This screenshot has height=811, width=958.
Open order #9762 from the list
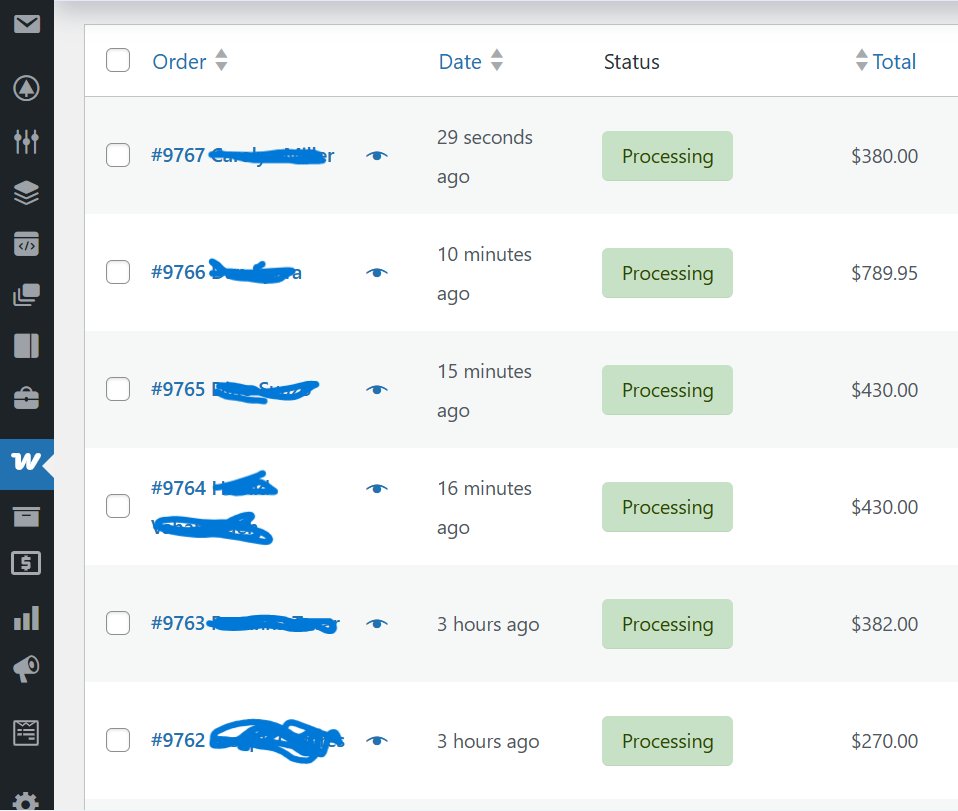point(178,740)
